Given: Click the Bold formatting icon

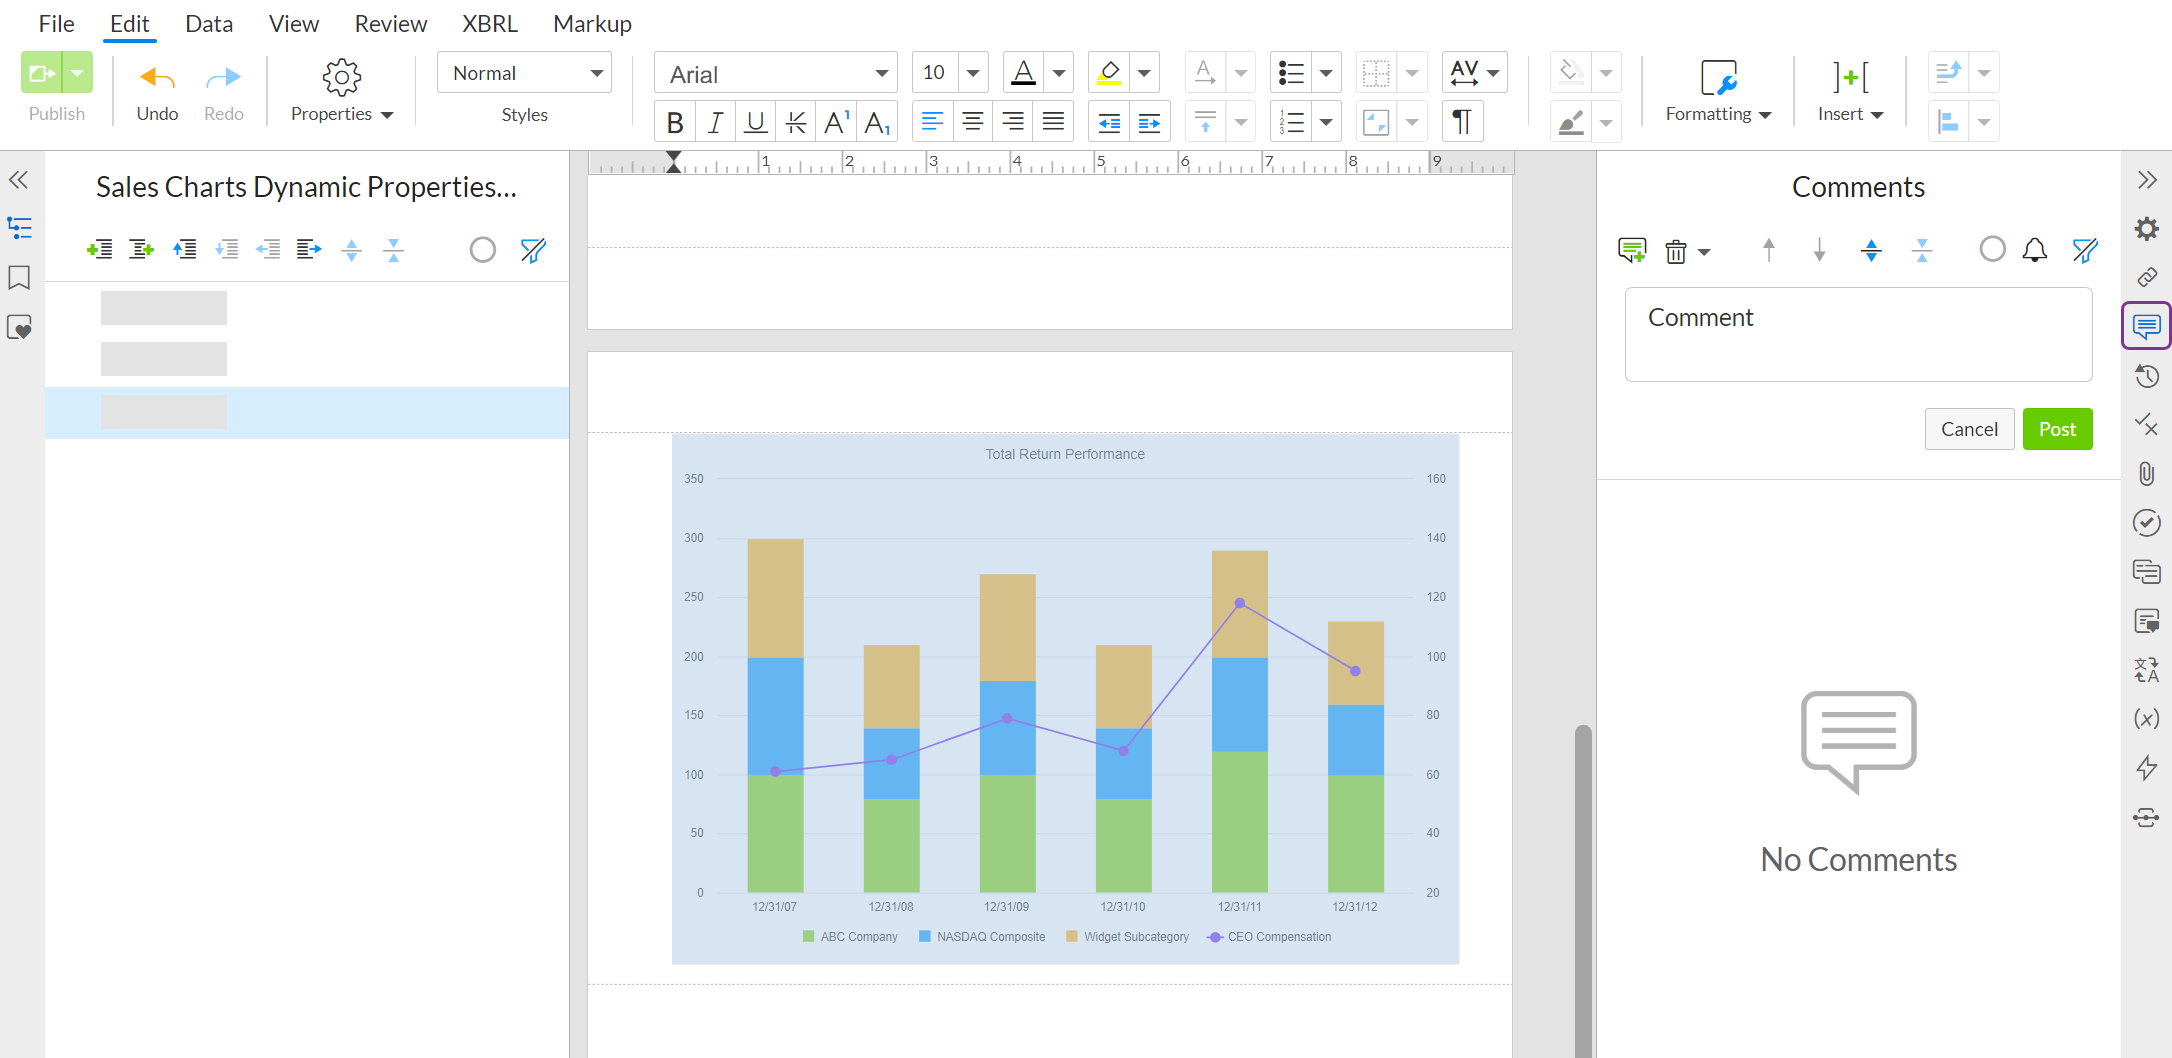Looking at the screenshot, I should click(675, 122).
